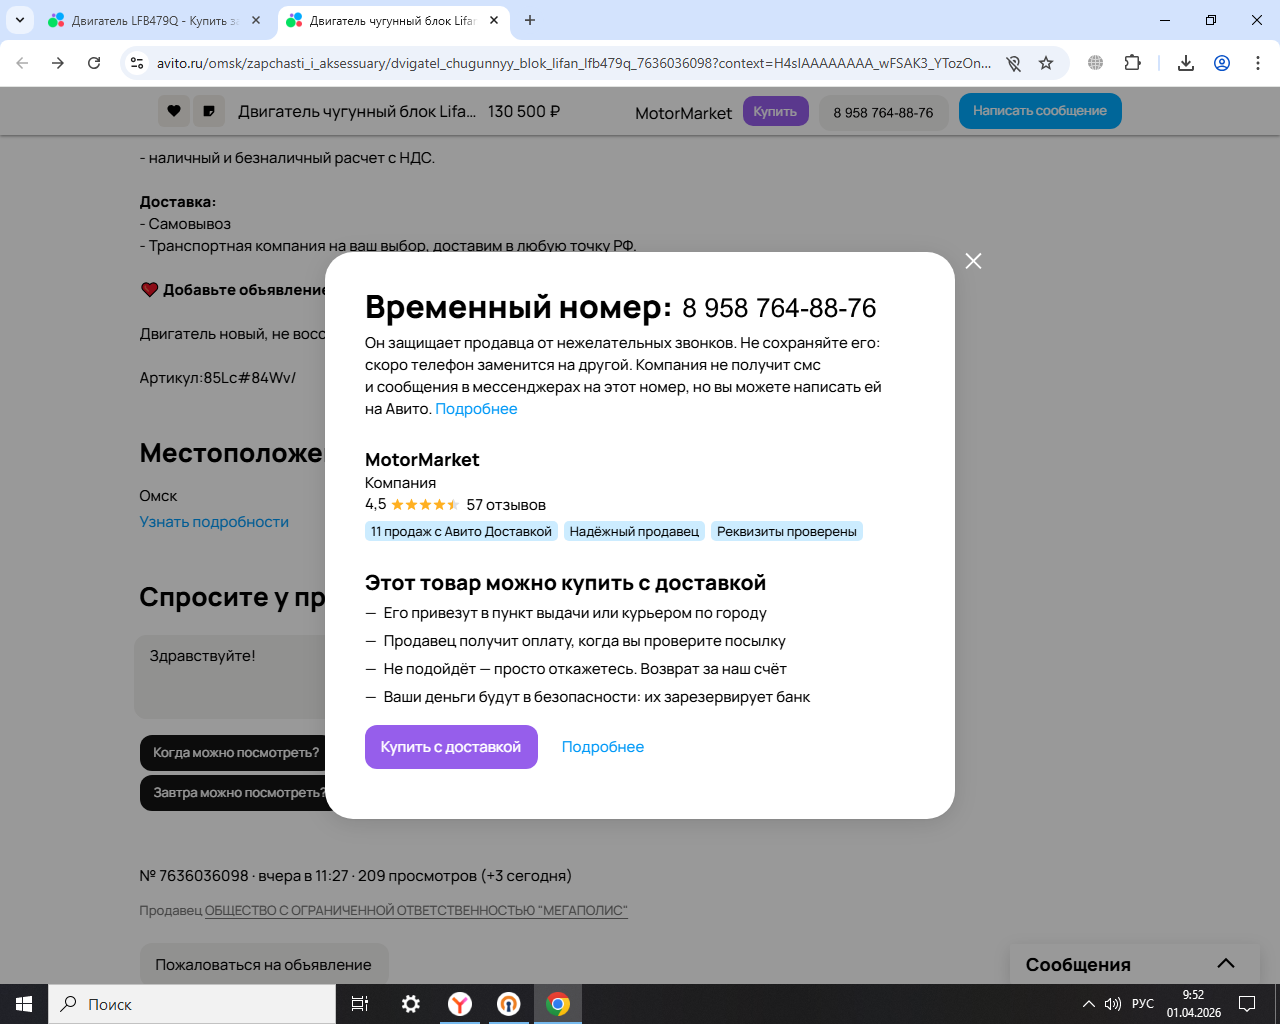Viewport: 1280px width, 1024px height.
Task: Open Узнать подробности location link
Action: tap(214, 522)
